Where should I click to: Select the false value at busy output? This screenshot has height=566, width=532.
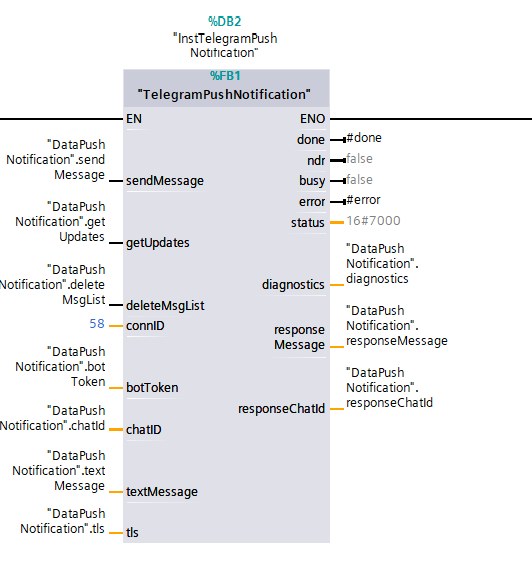point(359,179)
